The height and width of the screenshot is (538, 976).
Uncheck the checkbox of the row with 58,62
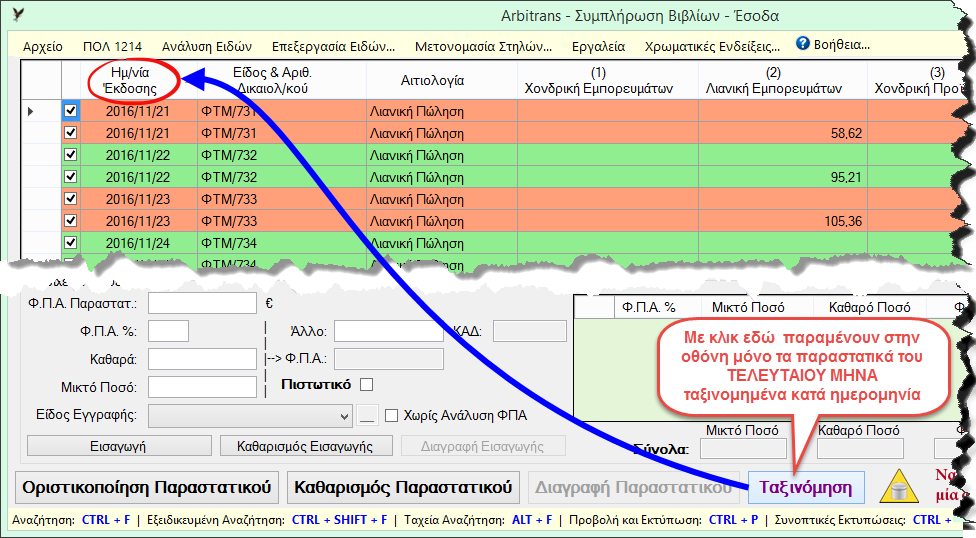(70, 133)
